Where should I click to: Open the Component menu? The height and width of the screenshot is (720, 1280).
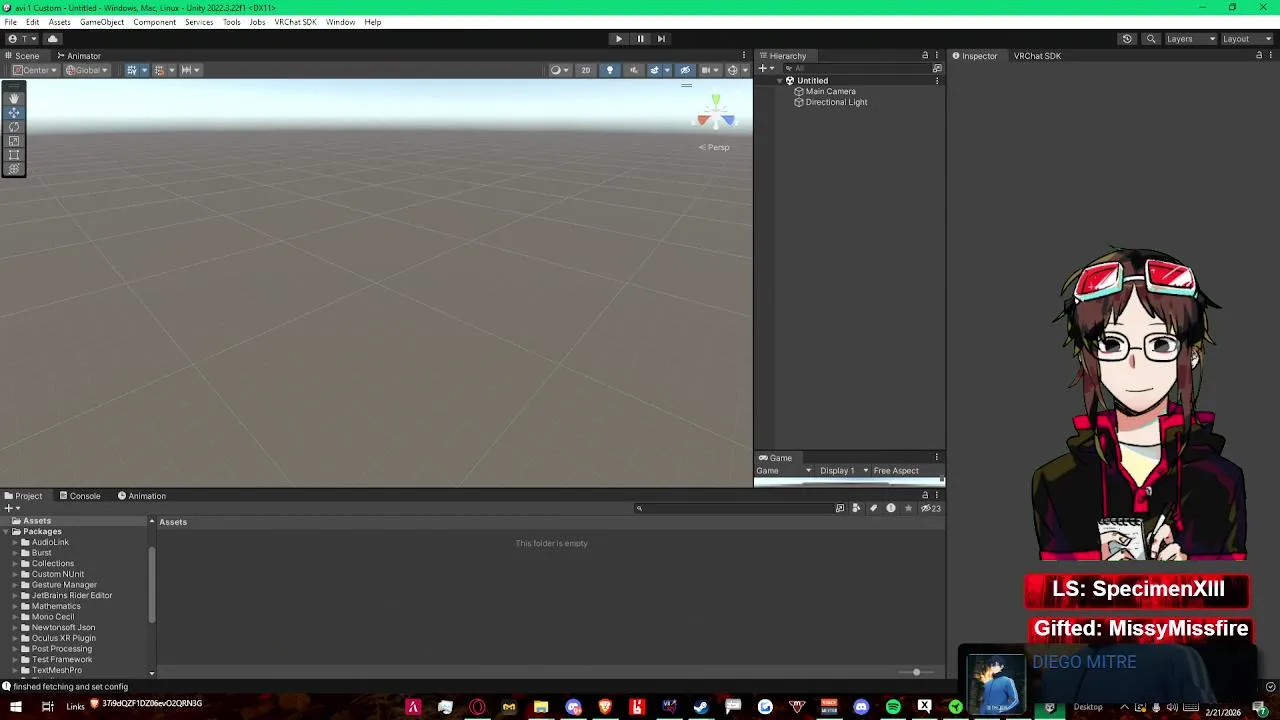(154, 22)
